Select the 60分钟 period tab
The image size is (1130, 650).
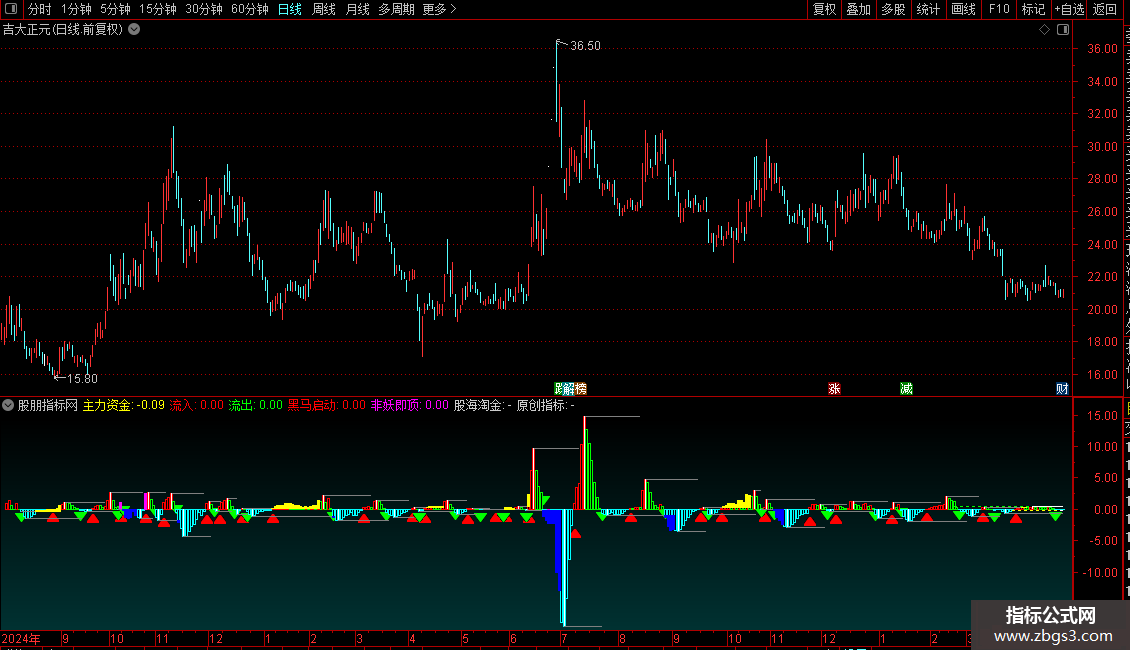pyautogui.click(x=249, y=9)
